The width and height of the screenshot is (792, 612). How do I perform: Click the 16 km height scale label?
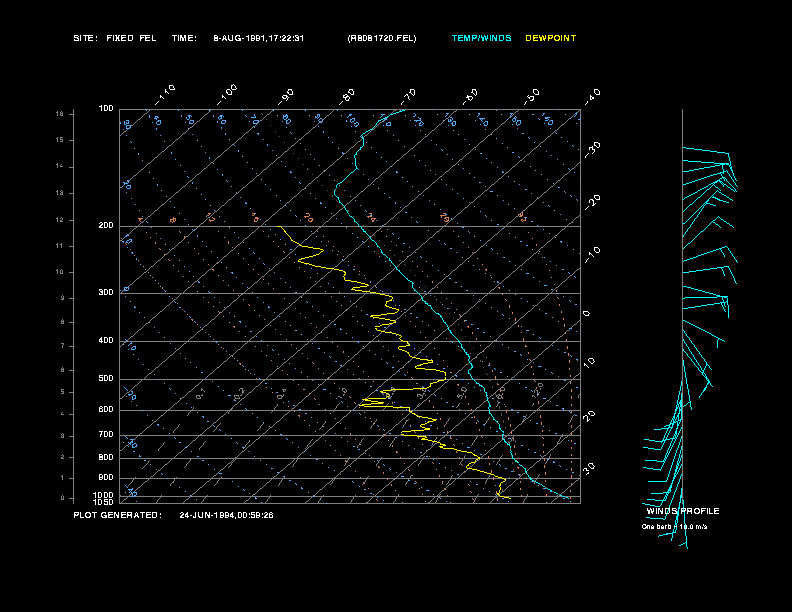(59, 114)
